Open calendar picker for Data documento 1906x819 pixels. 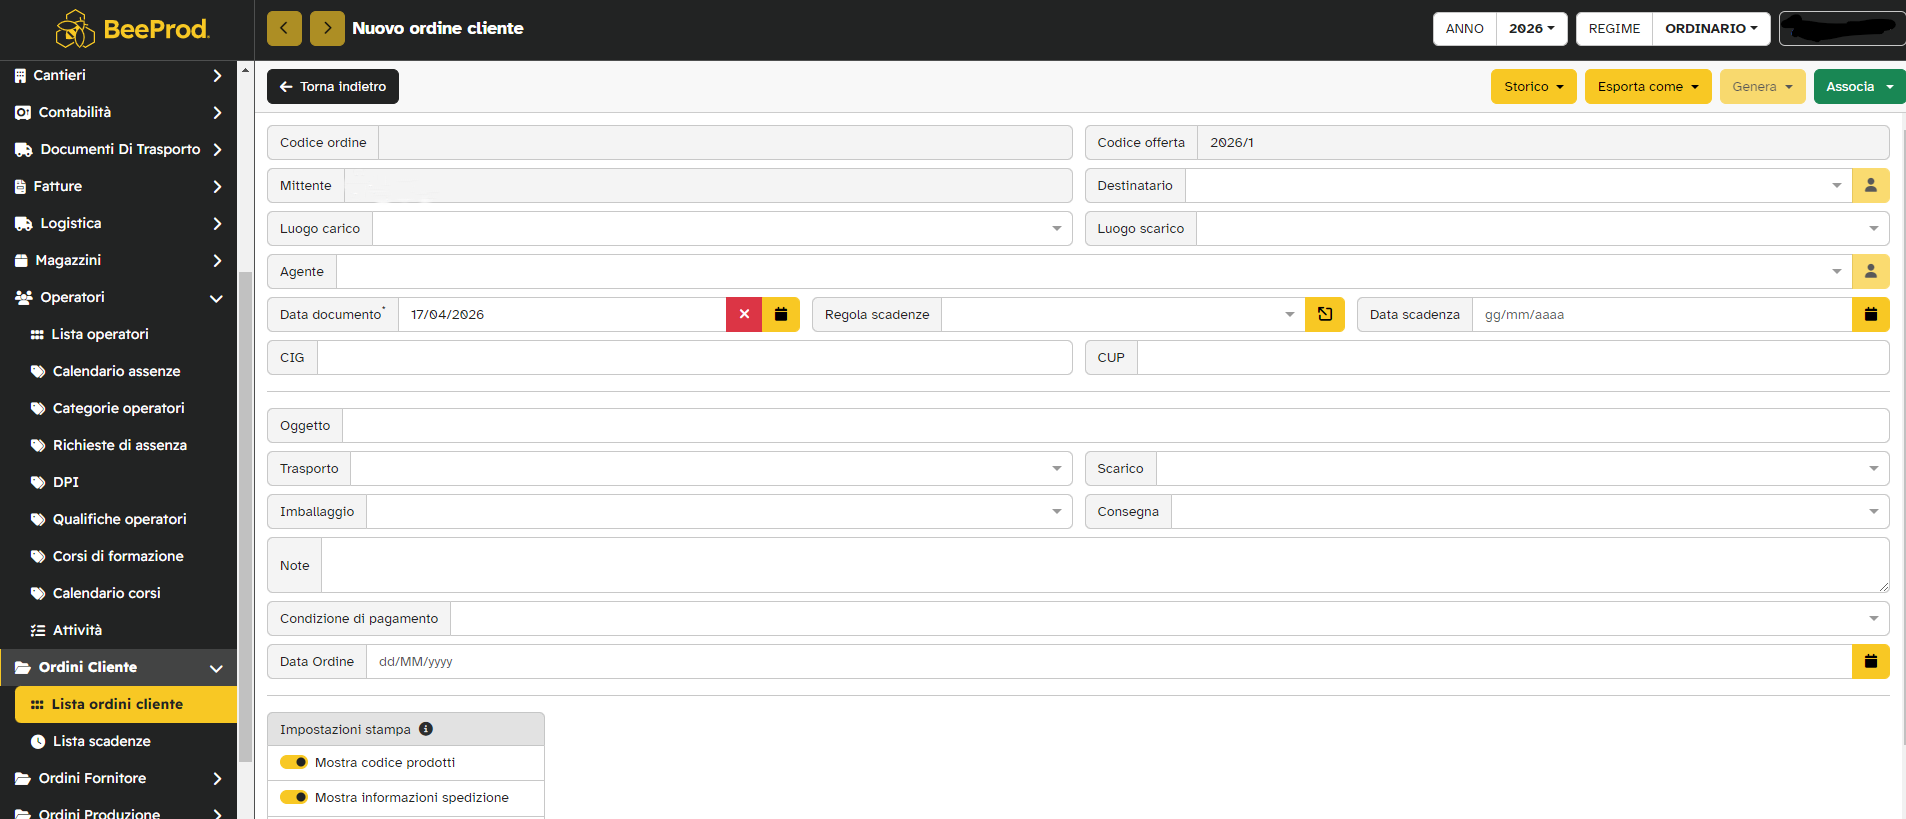781,314
